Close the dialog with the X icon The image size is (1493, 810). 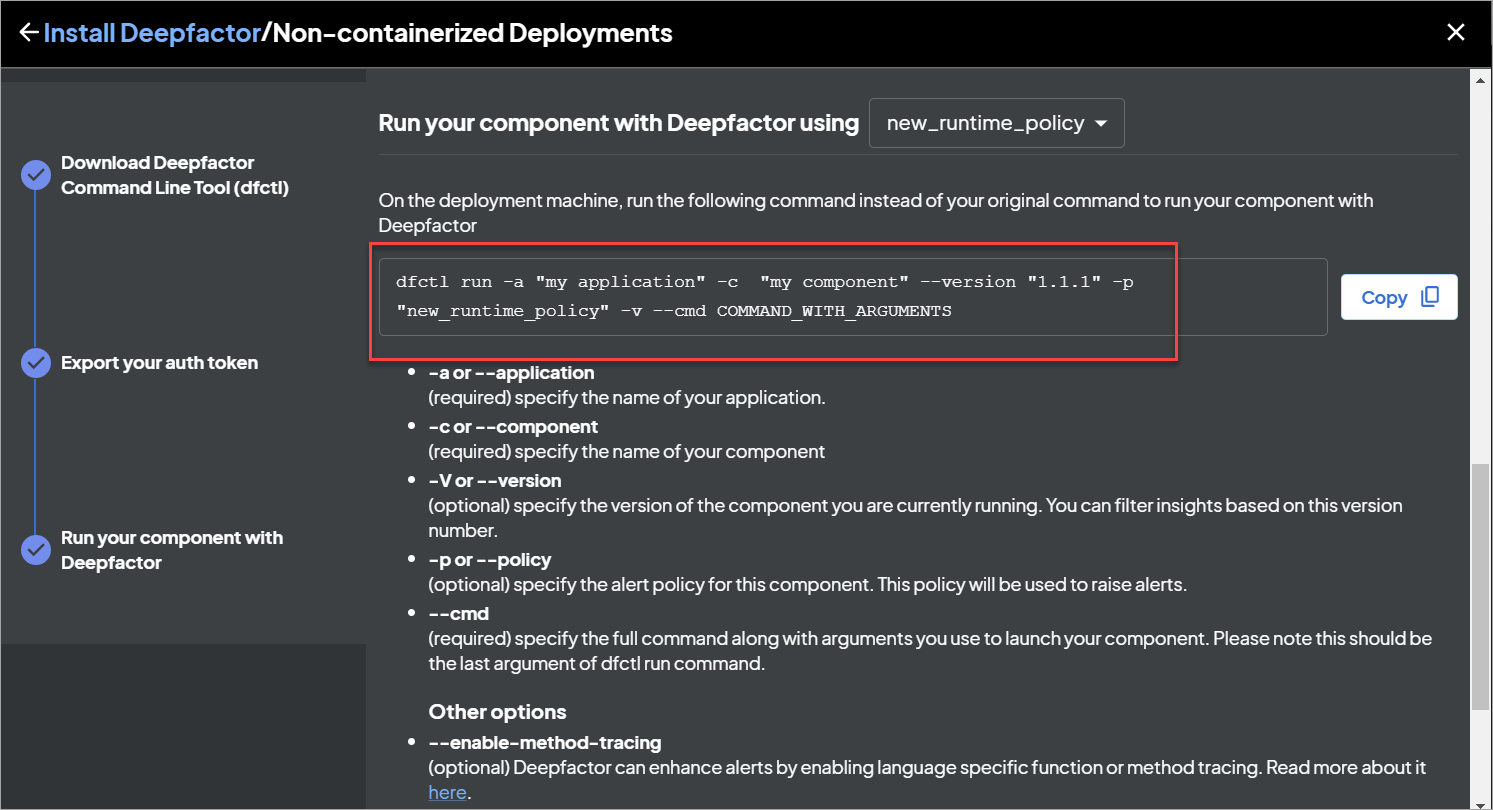tap(1456, 33)
